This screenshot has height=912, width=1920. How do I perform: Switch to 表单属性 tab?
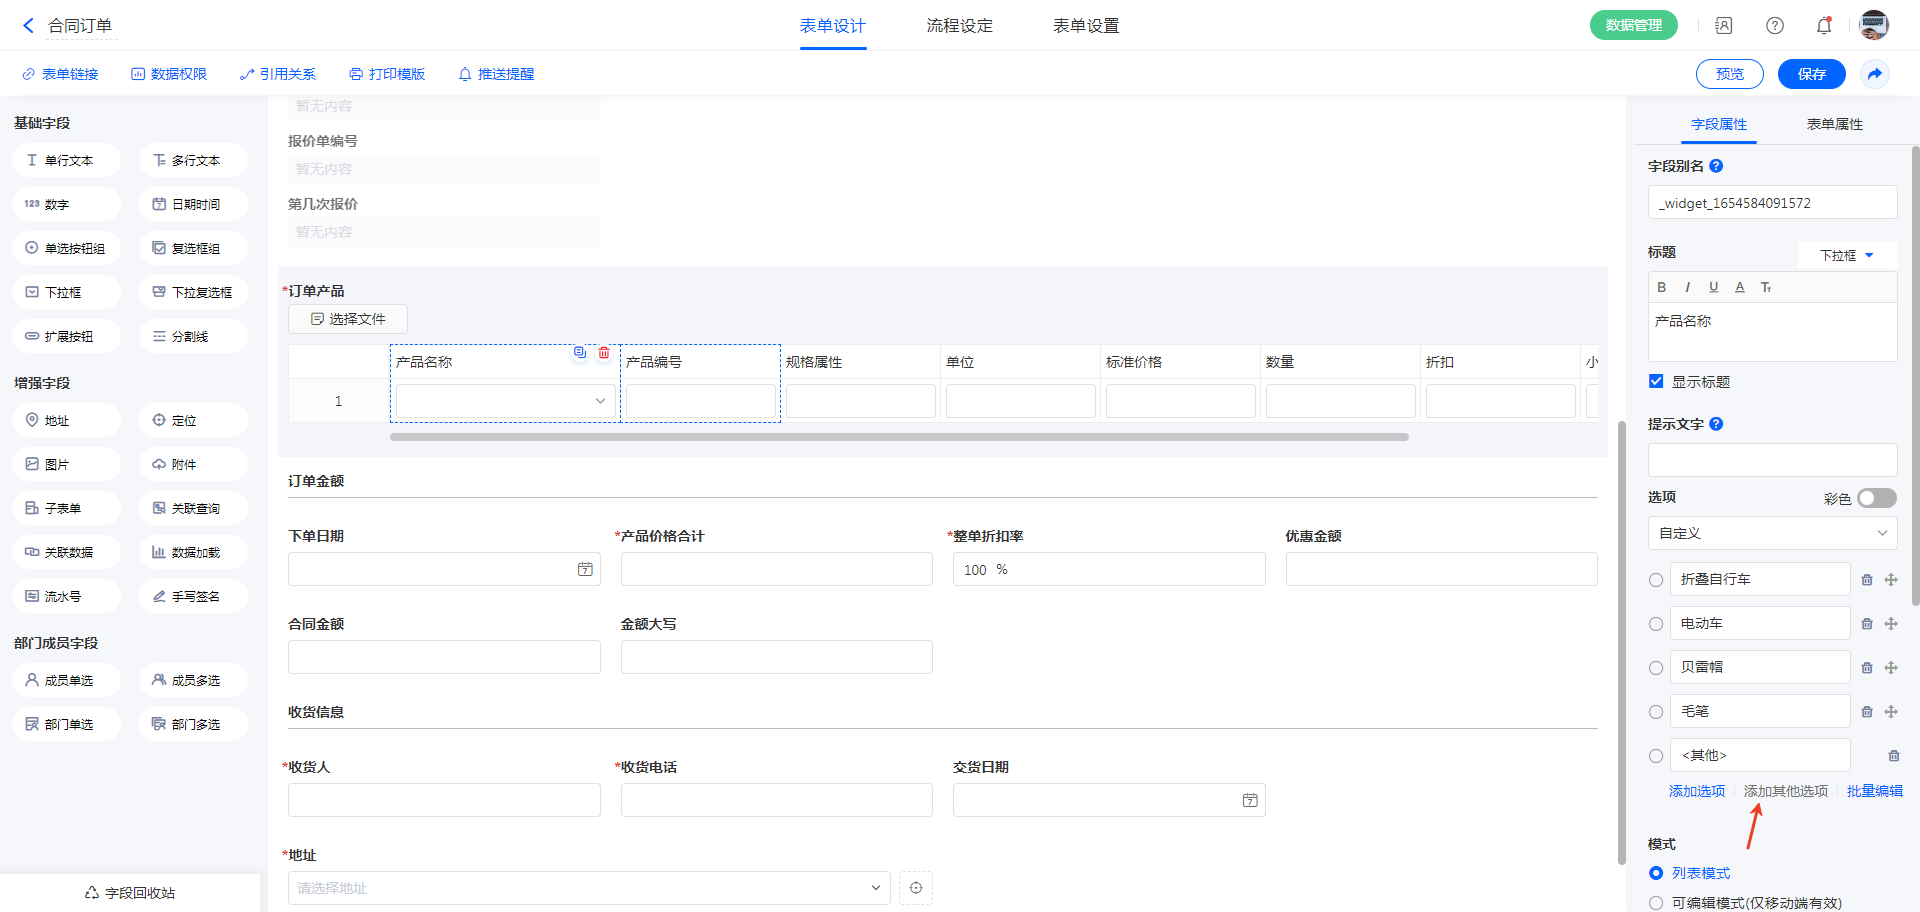(x=1834, y=124)
